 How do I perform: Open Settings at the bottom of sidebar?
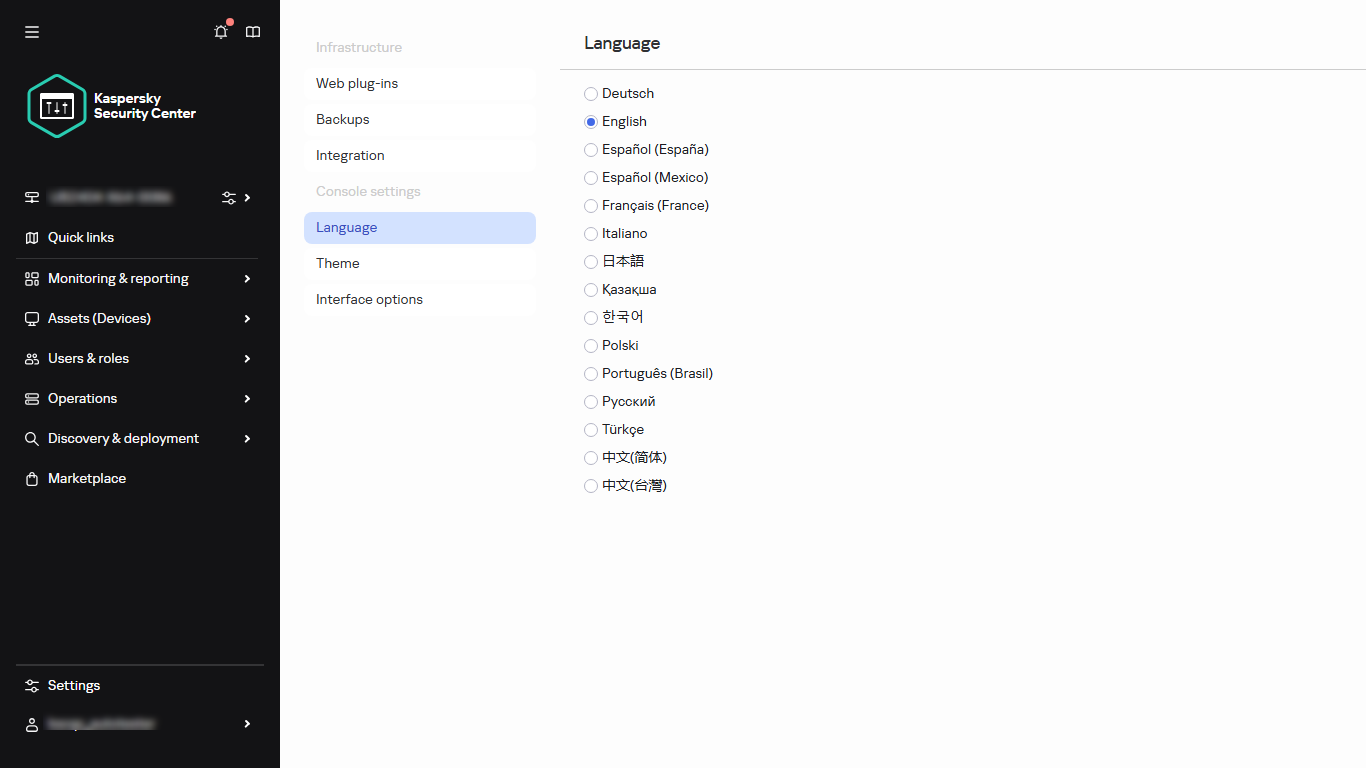(x=73, y=685)
